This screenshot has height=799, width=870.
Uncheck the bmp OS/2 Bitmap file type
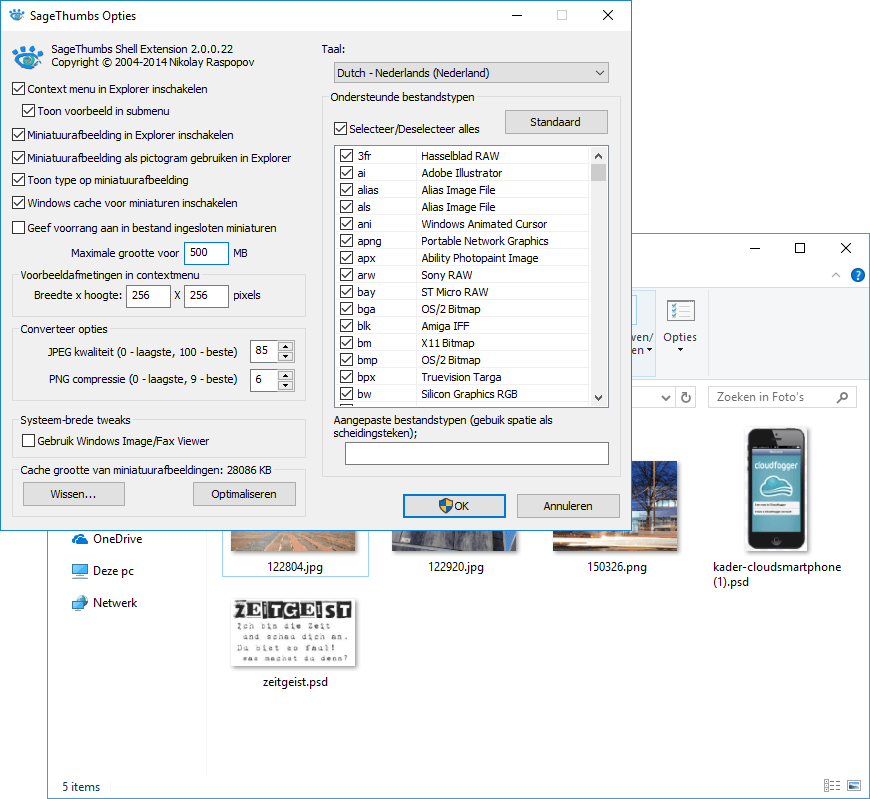tap(347, 360)
